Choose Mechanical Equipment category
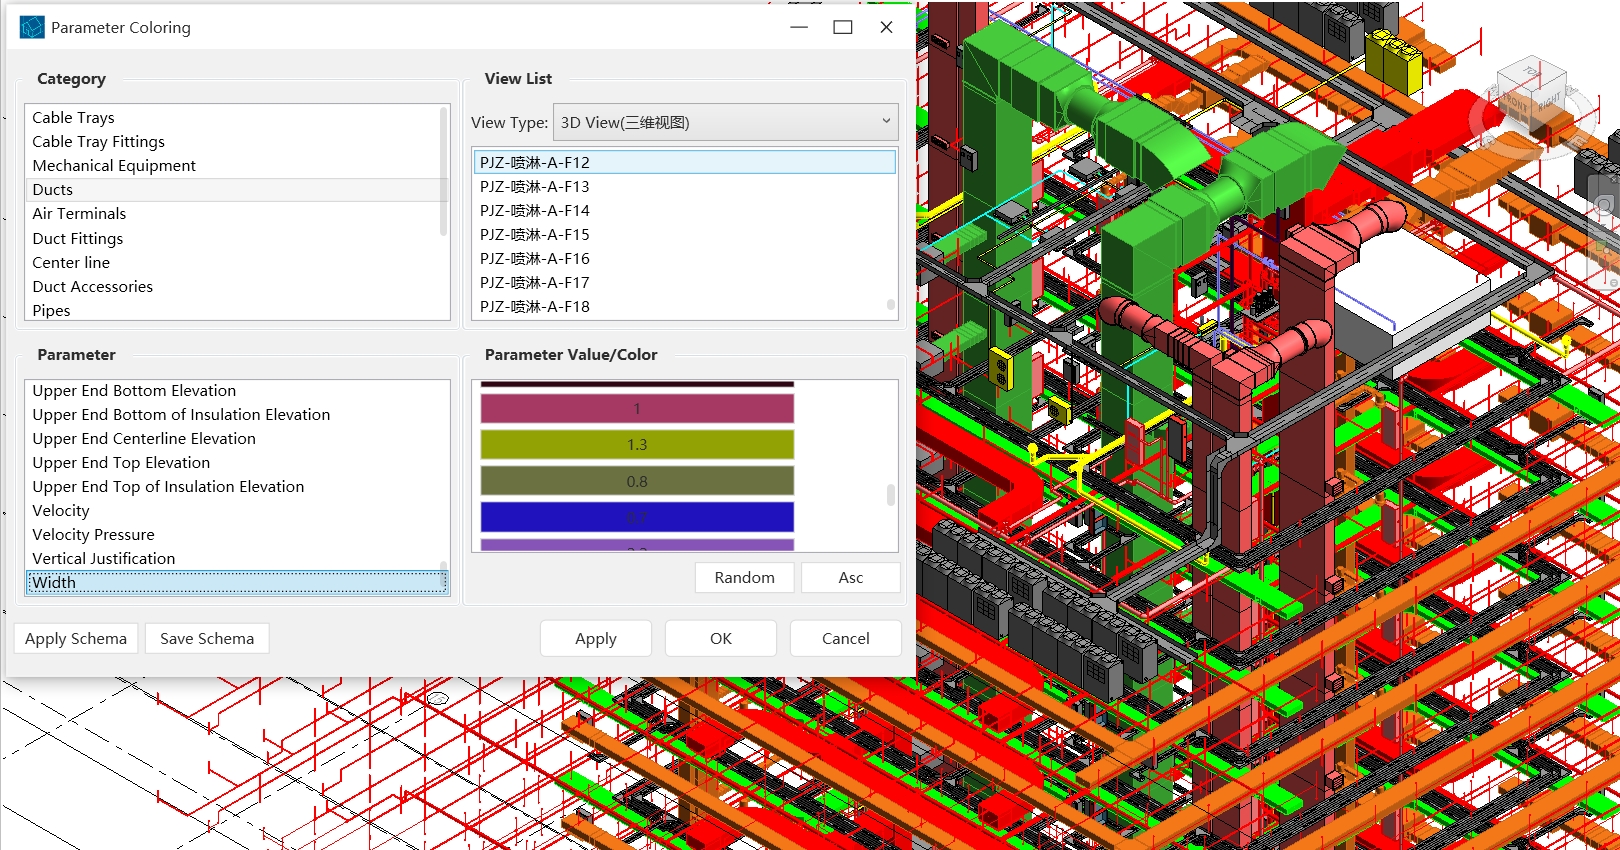The width and height of the screenshot is (1620, 850). tap(114, 166)
